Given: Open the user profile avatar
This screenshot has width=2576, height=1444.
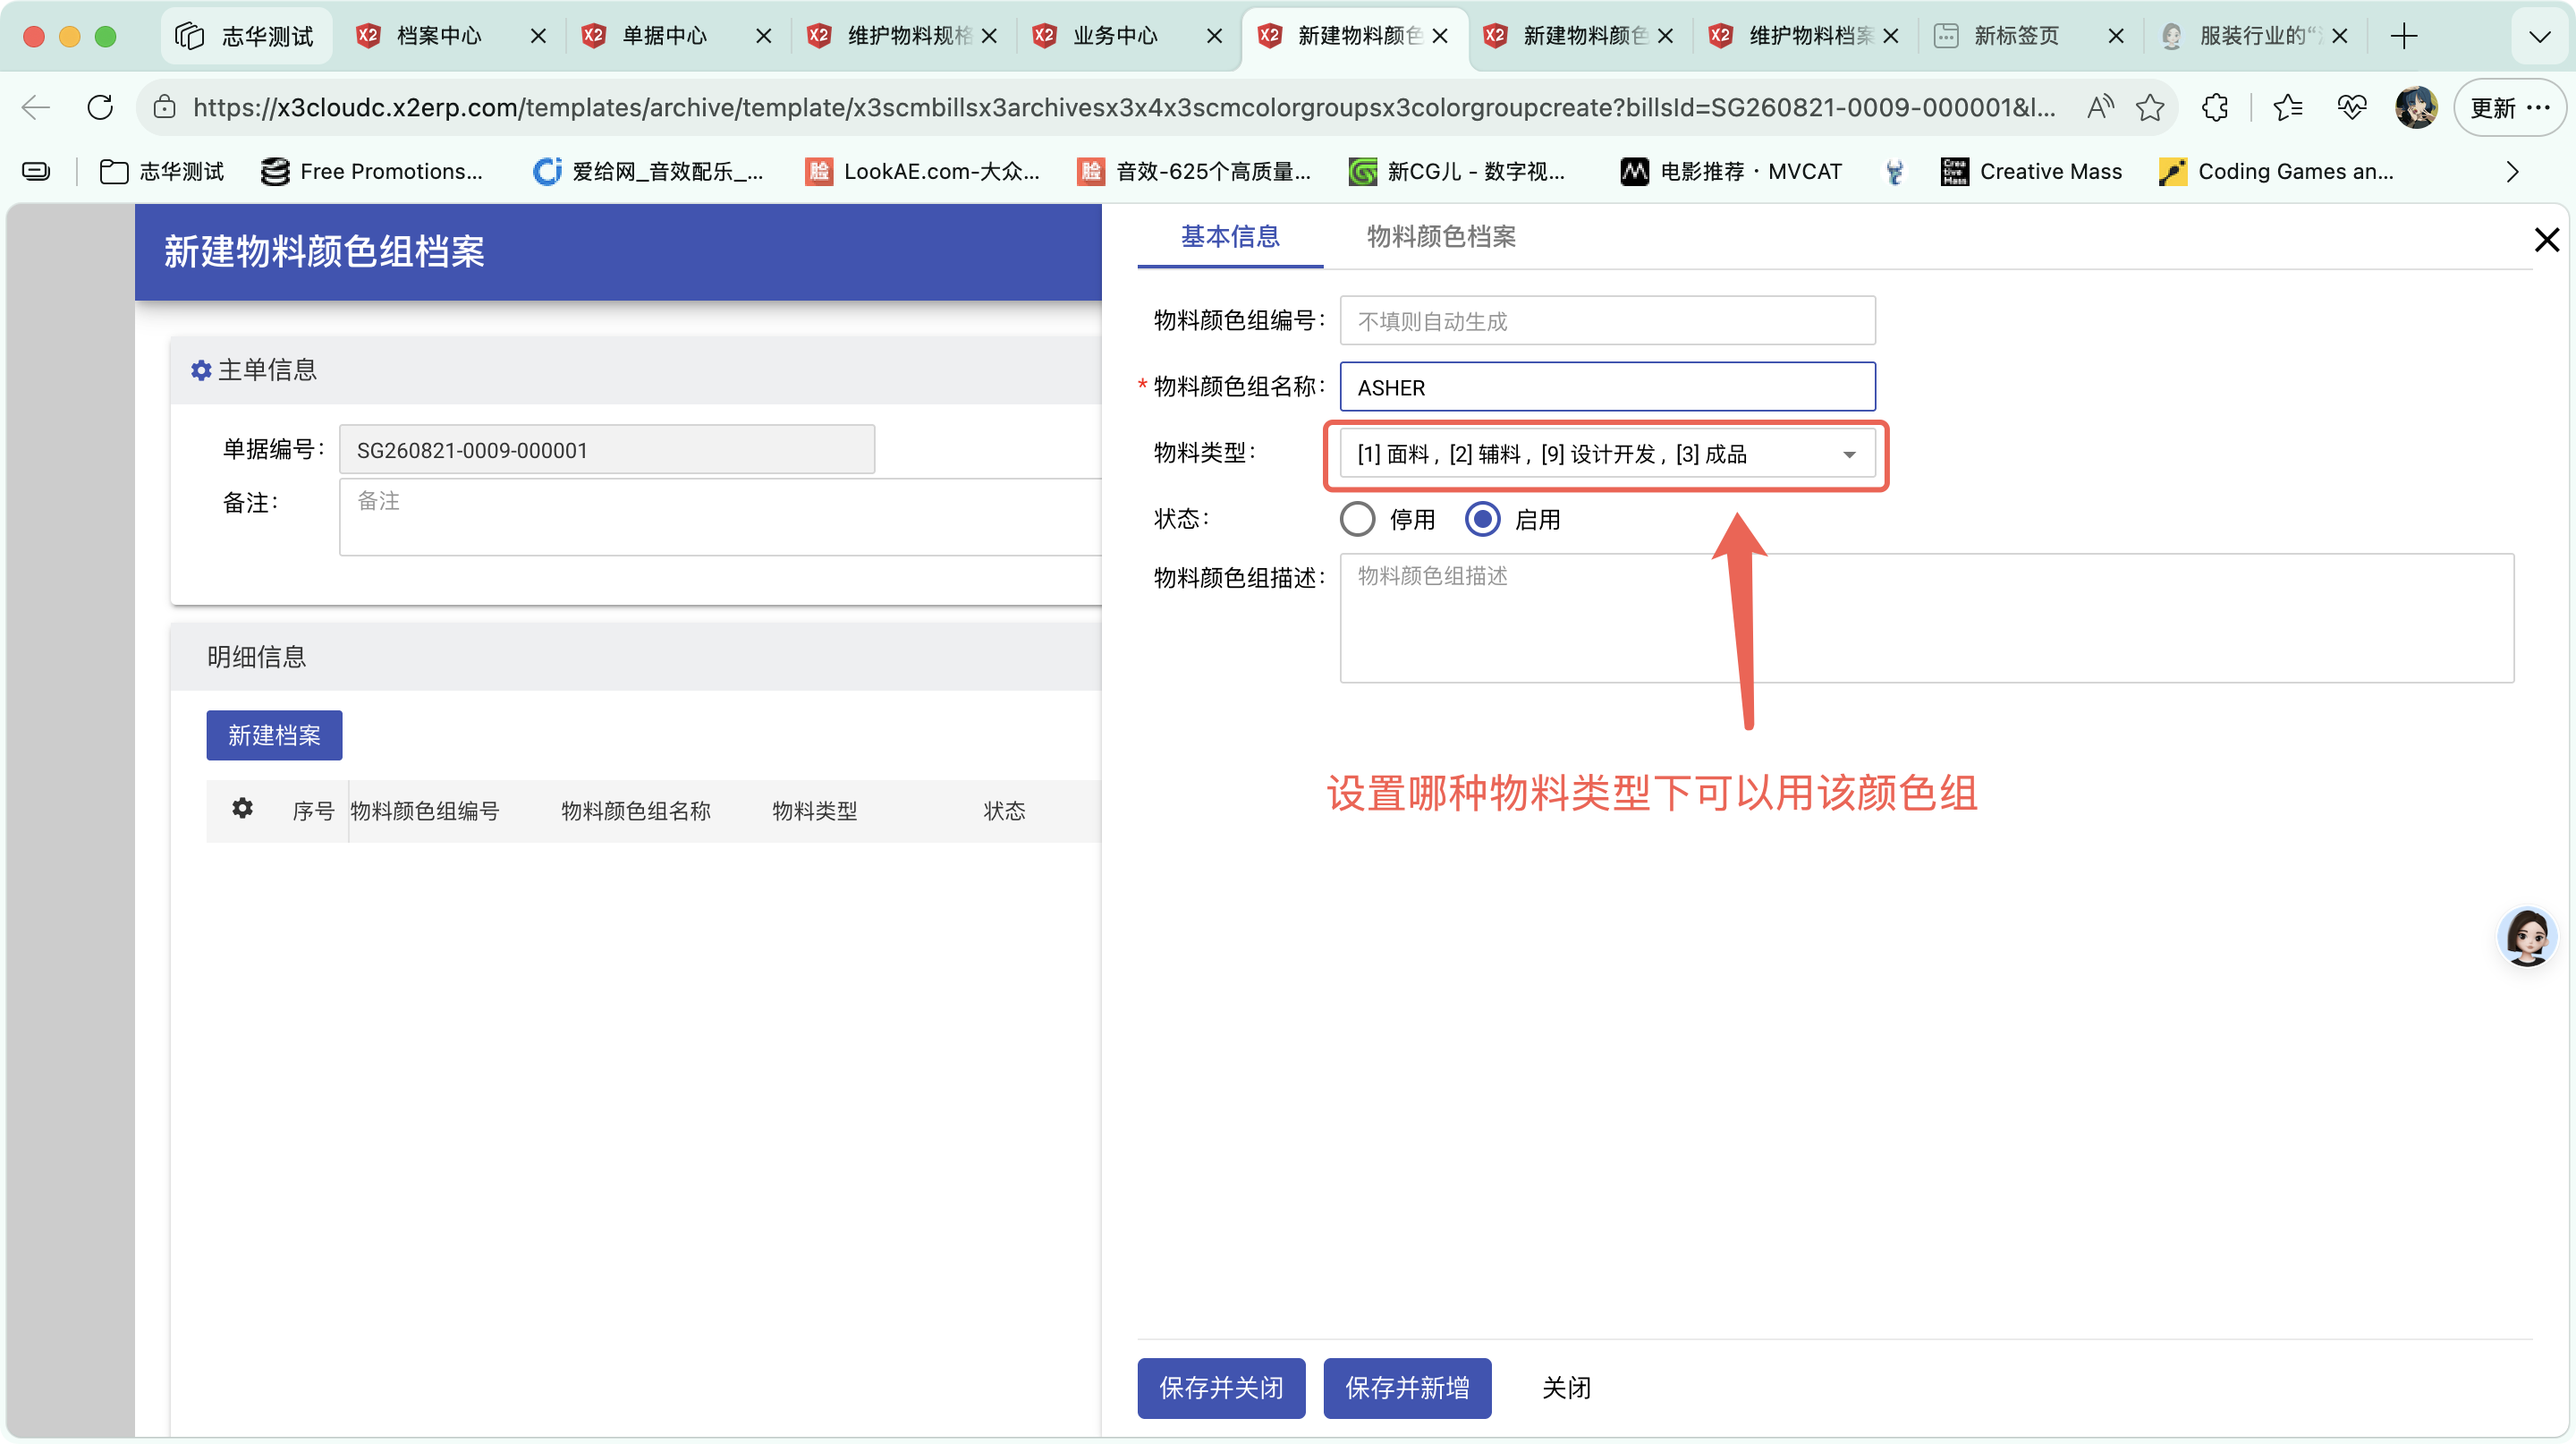Looking at the screenshot, I should tap(2416, 107).
